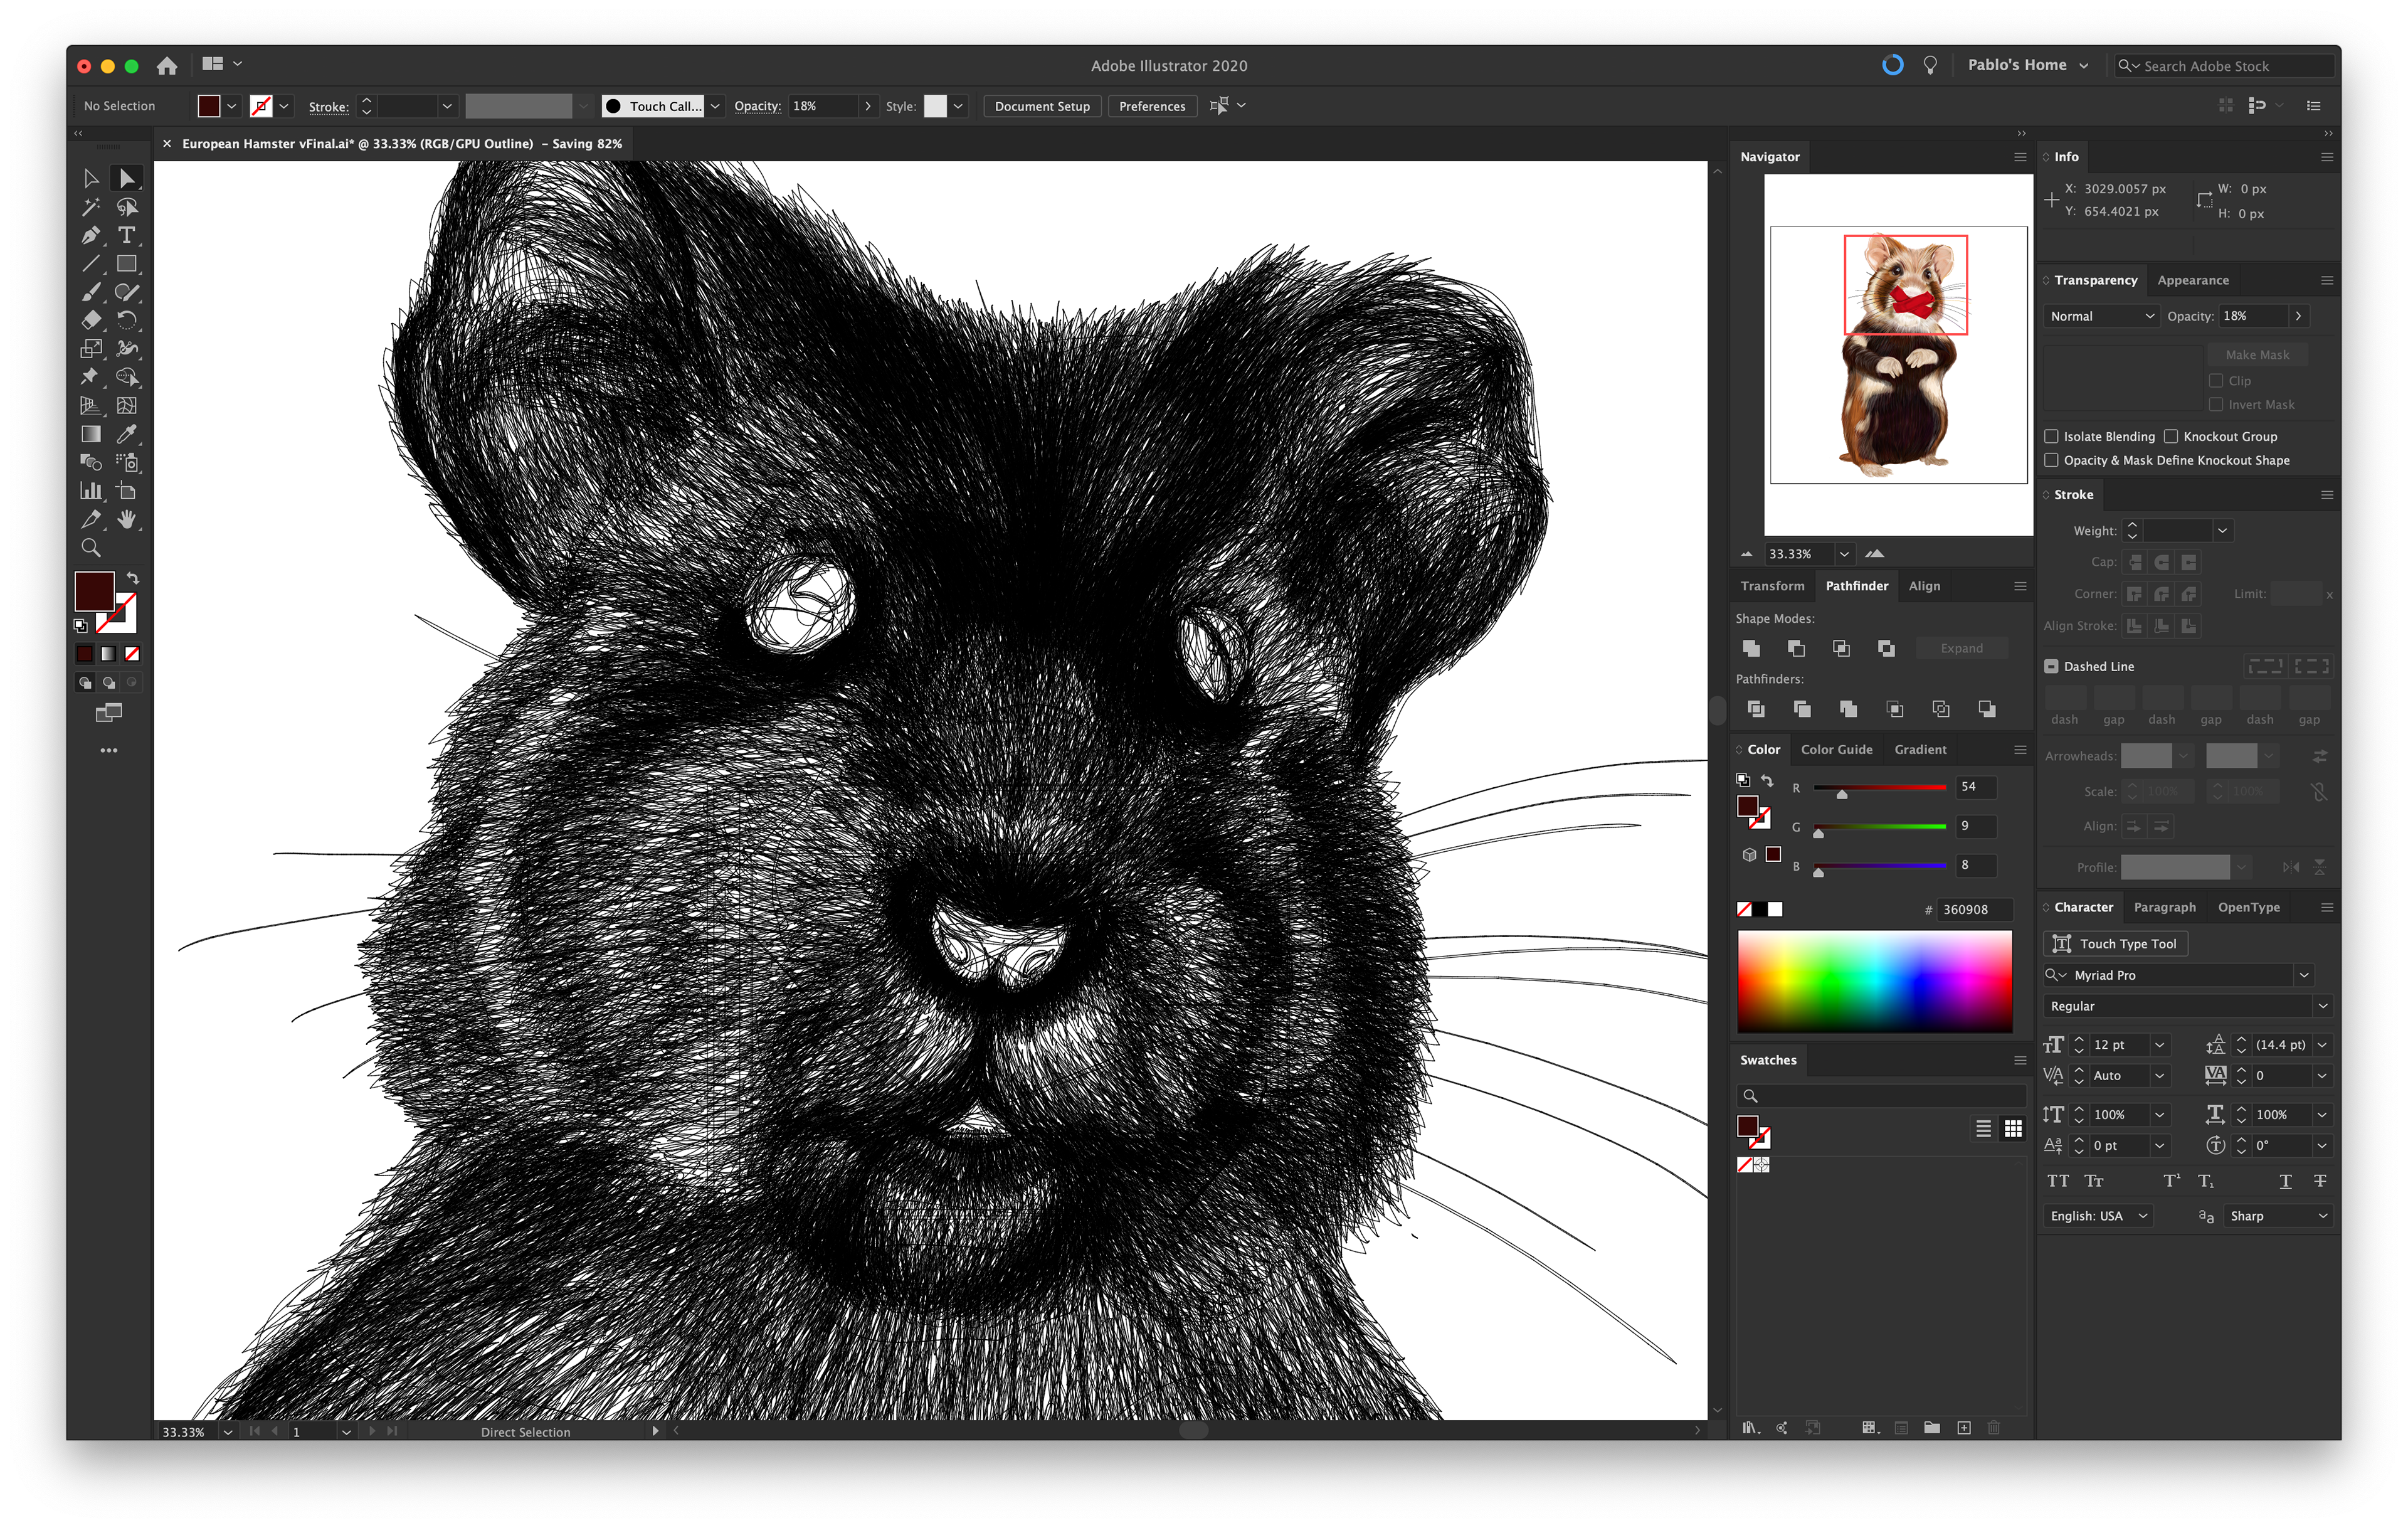The width and height of the screenshot is (2408, 1528).
Task: Pick the Eyedropper tool
Action: pos(127,434)
